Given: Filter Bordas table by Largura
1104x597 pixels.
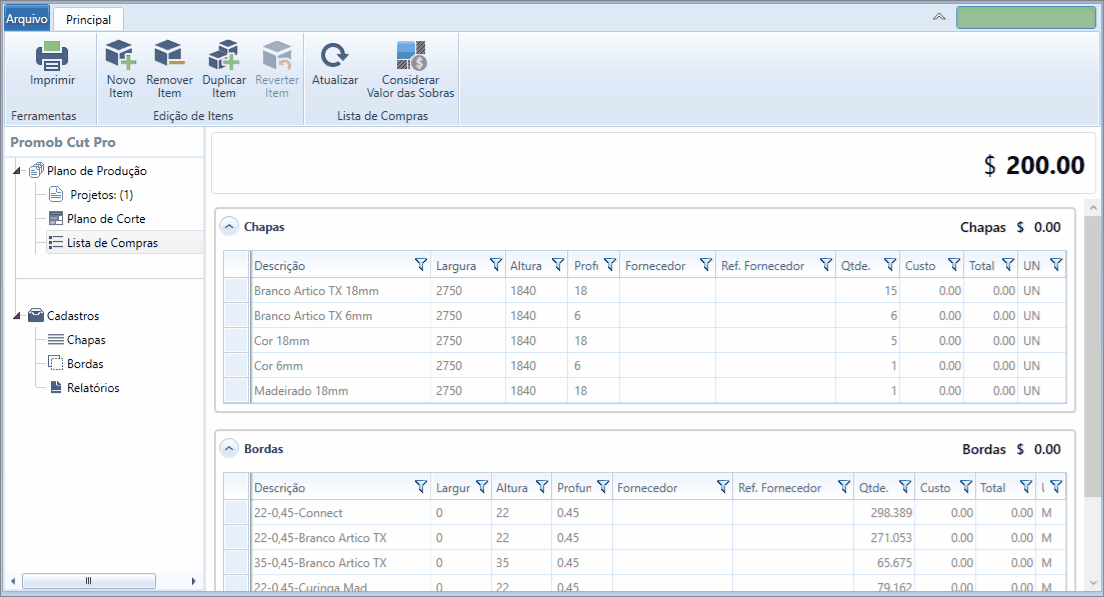Looking at the screenshot, I should (x=482, y=486).
